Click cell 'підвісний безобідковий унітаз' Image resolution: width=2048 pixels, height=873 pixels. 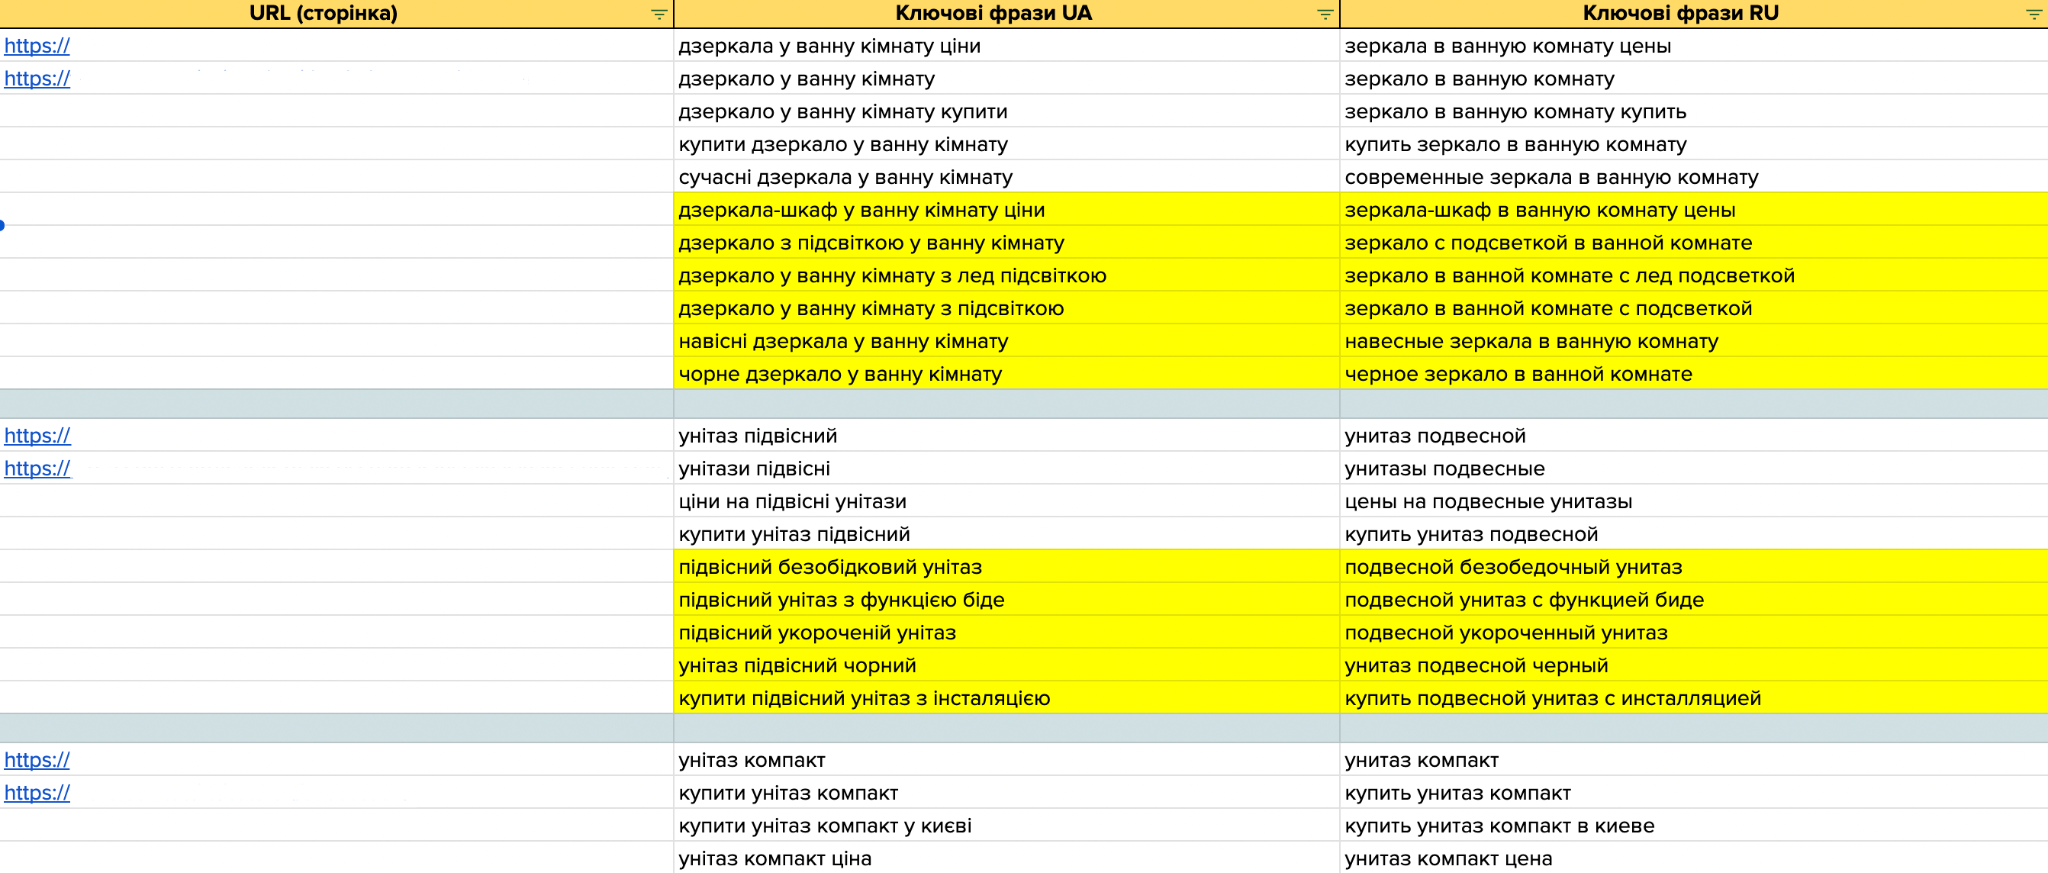pyautogui.click(x=830, y=567)
